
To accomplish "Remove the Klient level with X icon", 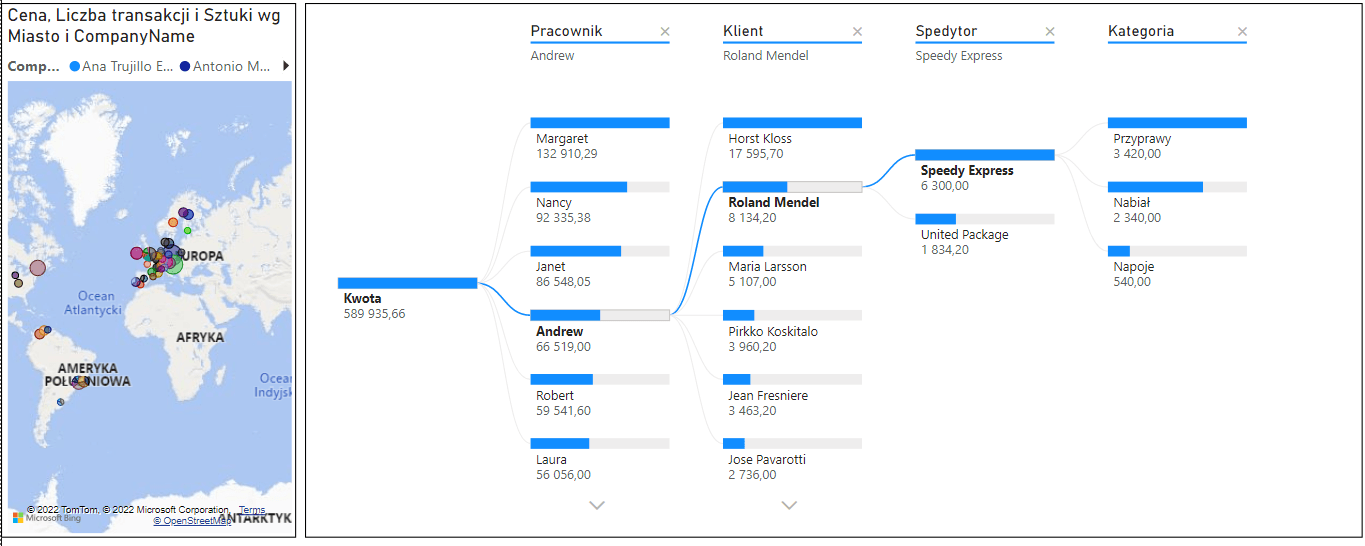I will 857,32.
